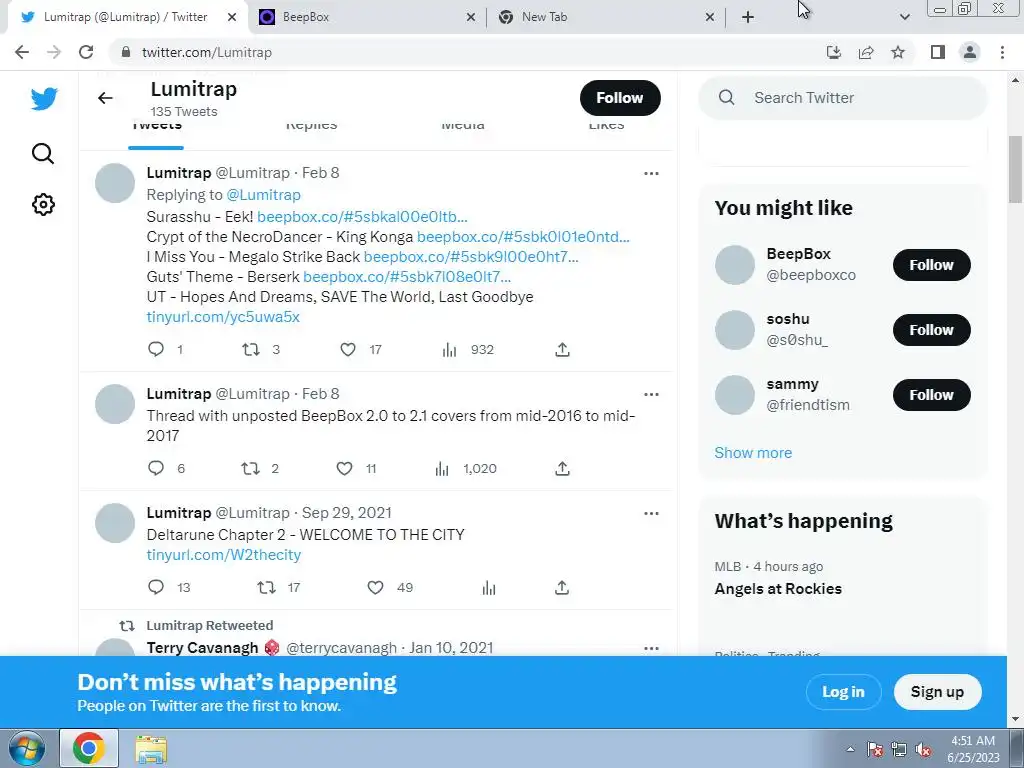Open Angels at Rockies trending item
This screenshot has height=768, width=1024.
coord(778,588)
